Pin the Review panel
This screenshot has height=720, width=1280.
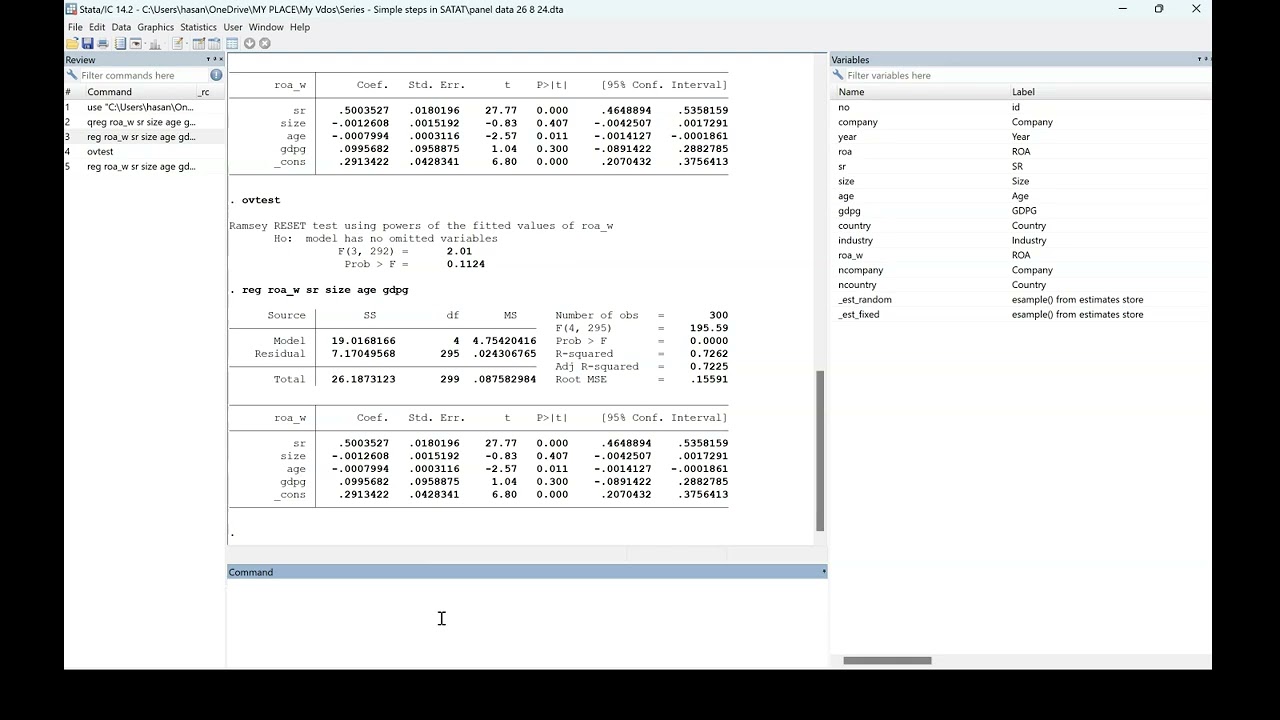[x=214, y=60]
